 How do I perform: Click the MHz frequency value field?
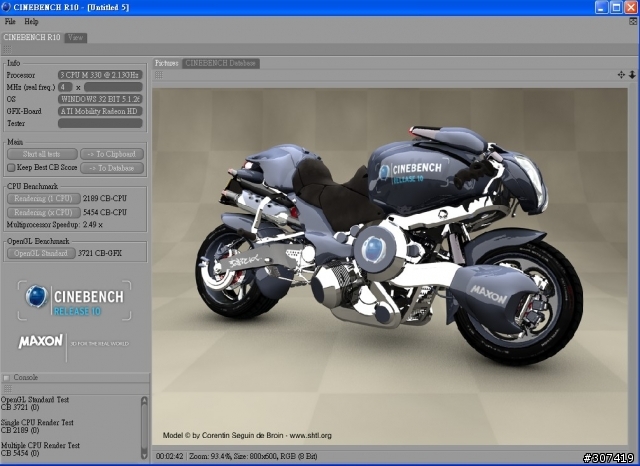[113, 87]
